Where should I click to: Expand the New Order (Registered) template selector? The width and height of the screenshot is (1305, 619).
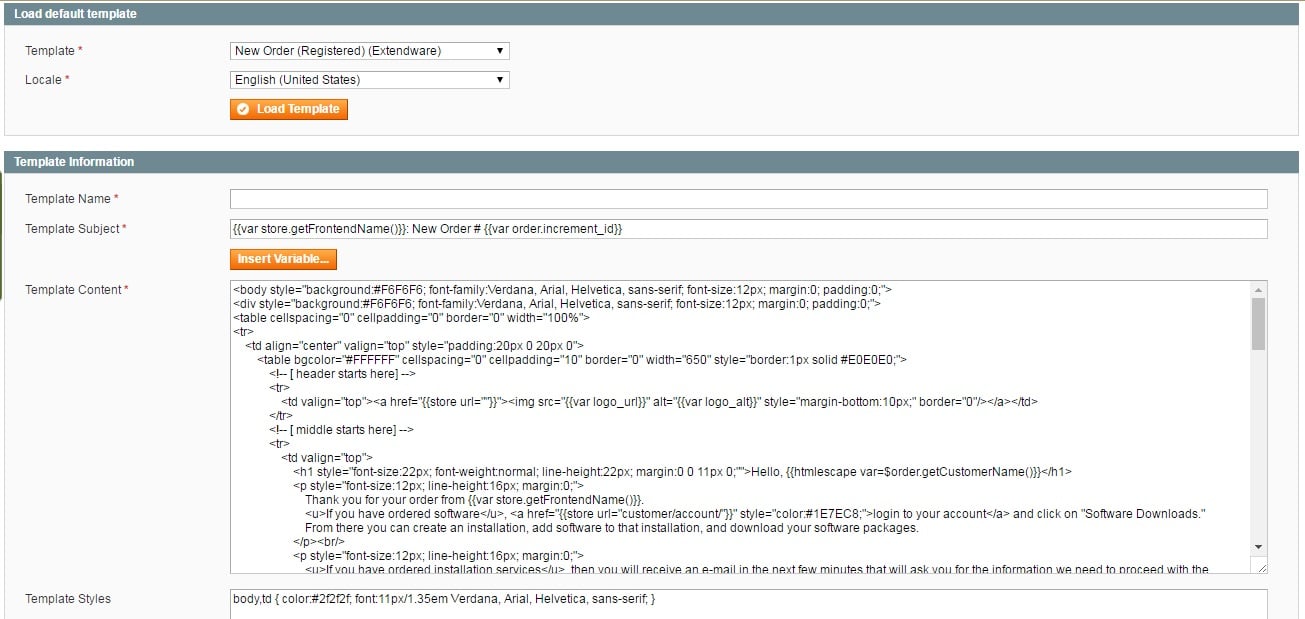click(x=370, y=50)
